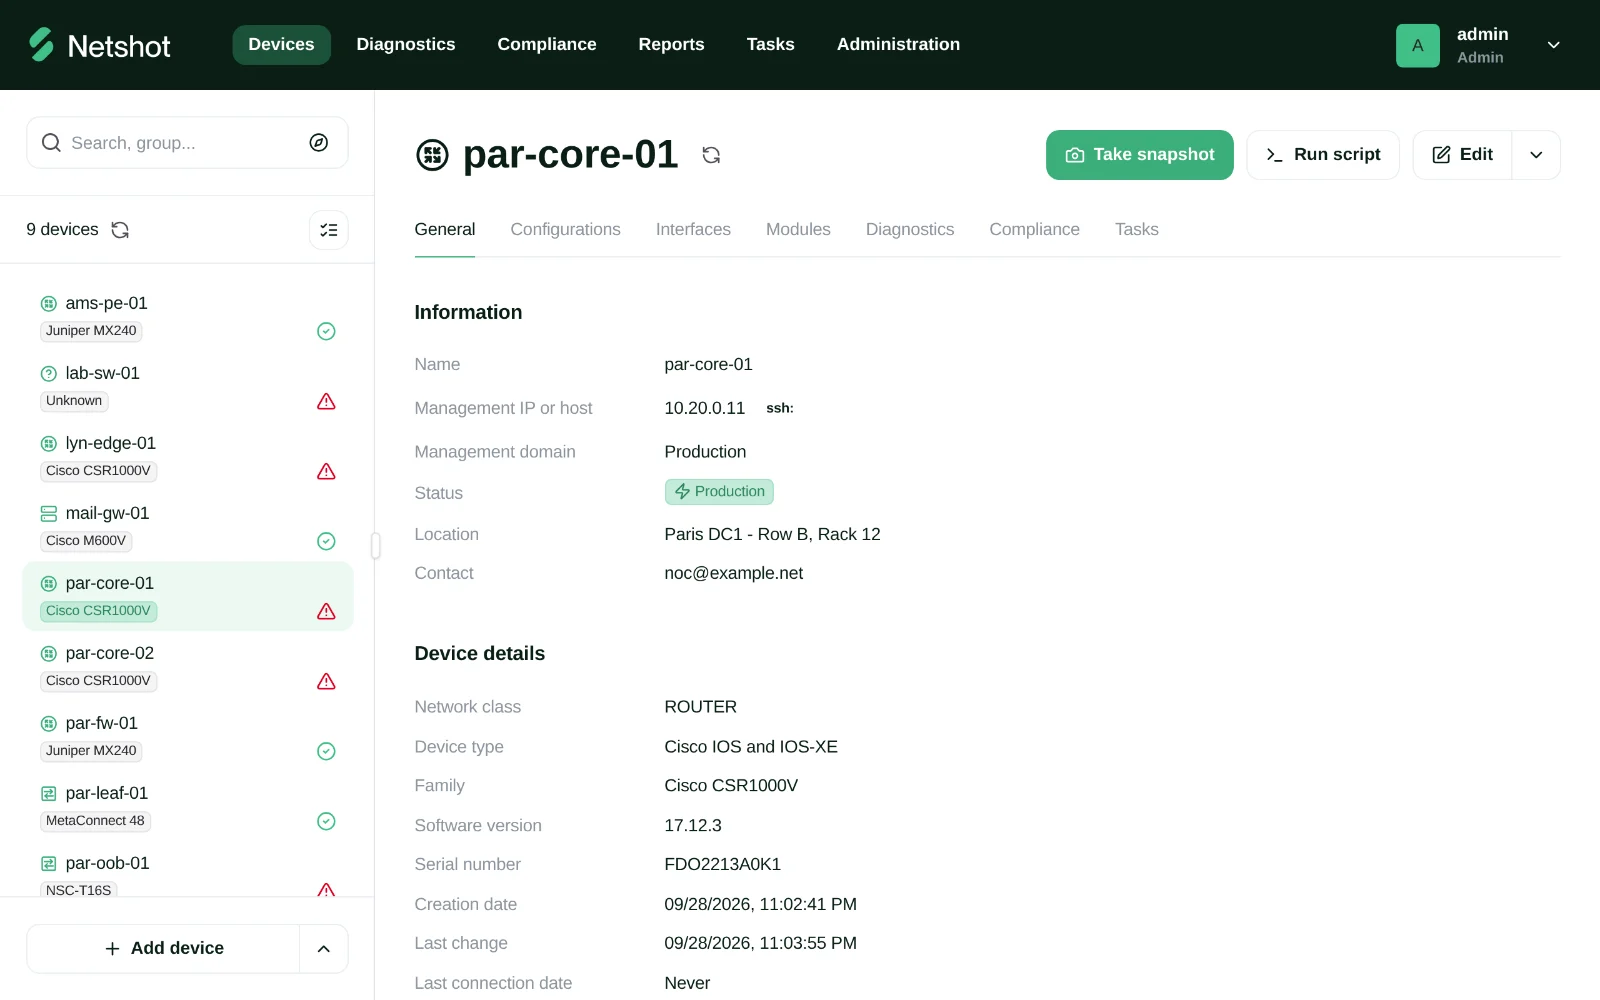Switch to device Tasks tab
Image resolution: width=1600 pixels, height=1000 pixels.
point(1137,230)
